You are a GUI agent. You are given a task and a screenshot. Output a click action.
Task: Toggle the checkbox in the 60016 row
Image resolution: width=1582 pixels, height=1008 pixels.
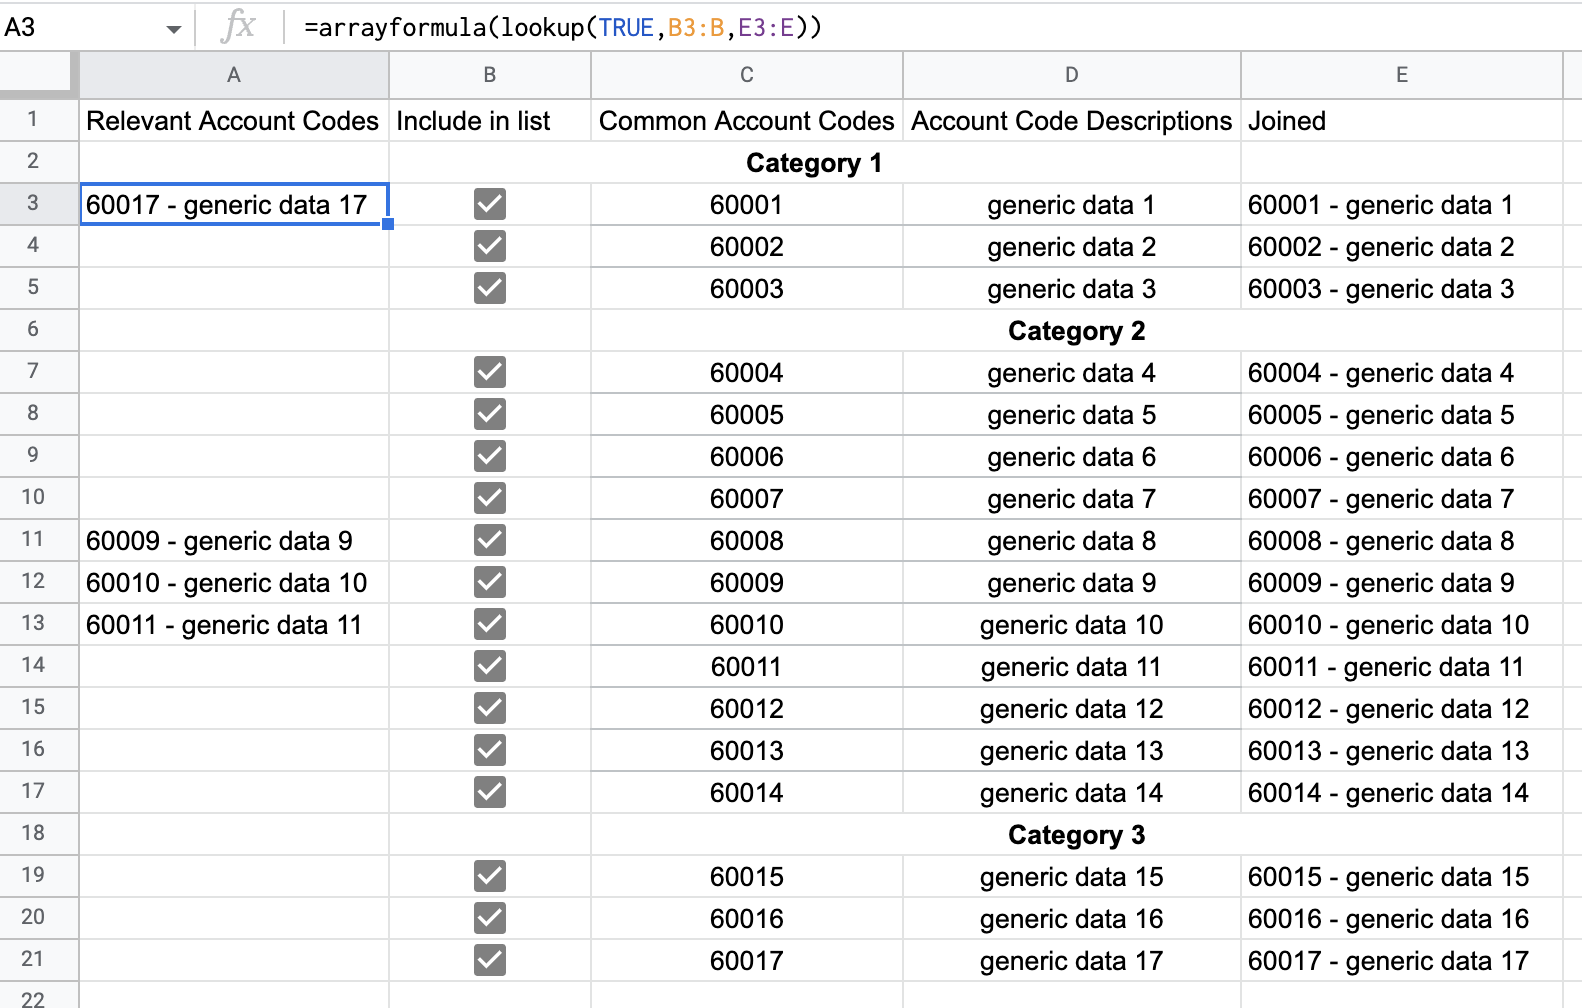point(490,918)
